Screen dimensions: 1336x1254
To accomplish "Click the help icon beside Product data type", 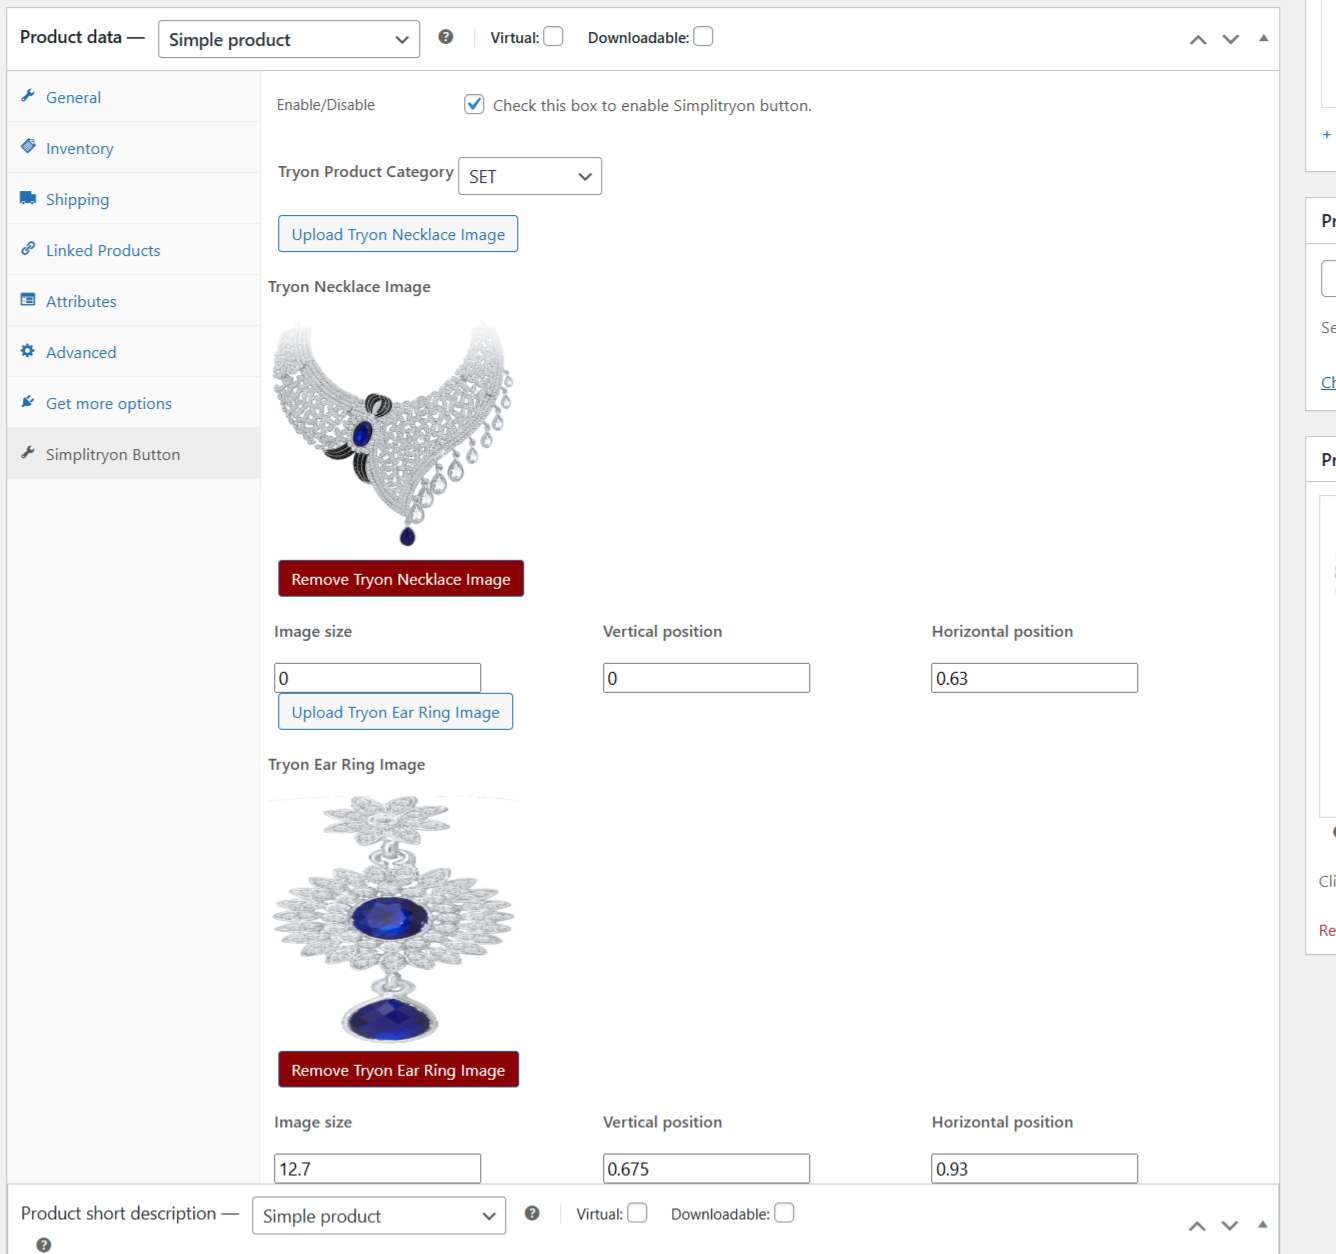I will [446, 37].
